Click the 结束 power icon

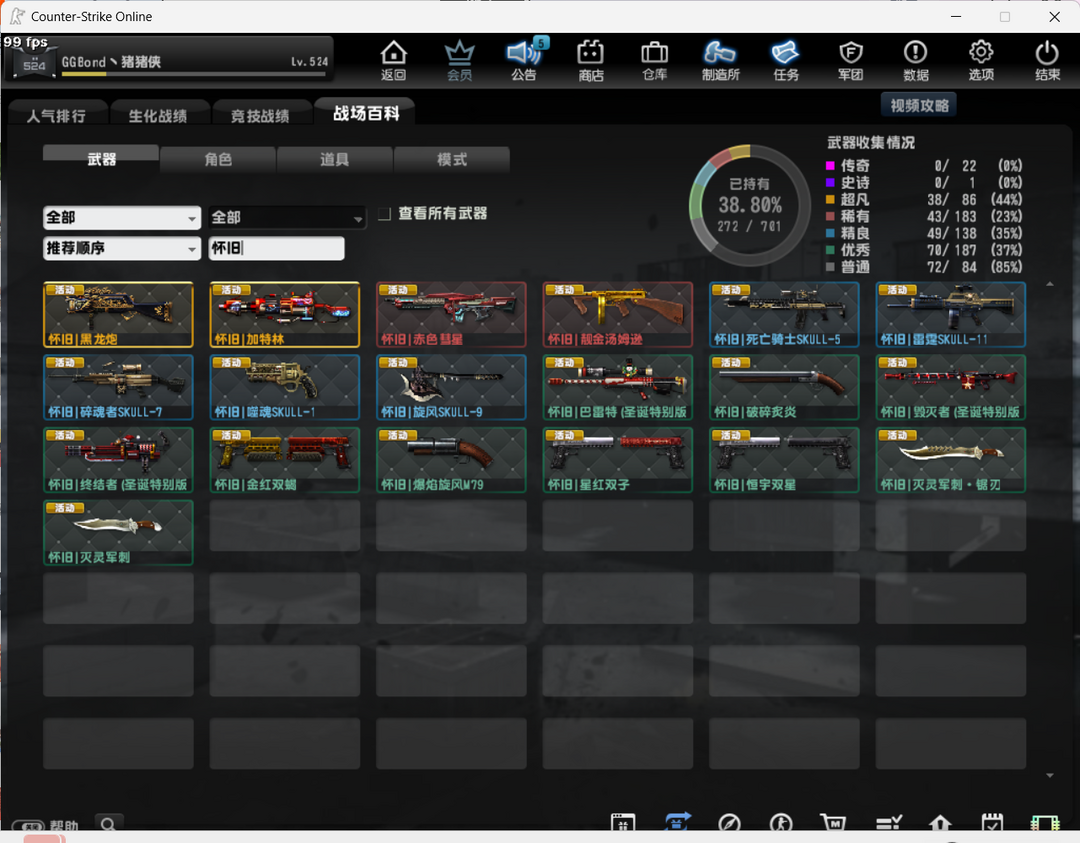click(x=1047, y=61)
